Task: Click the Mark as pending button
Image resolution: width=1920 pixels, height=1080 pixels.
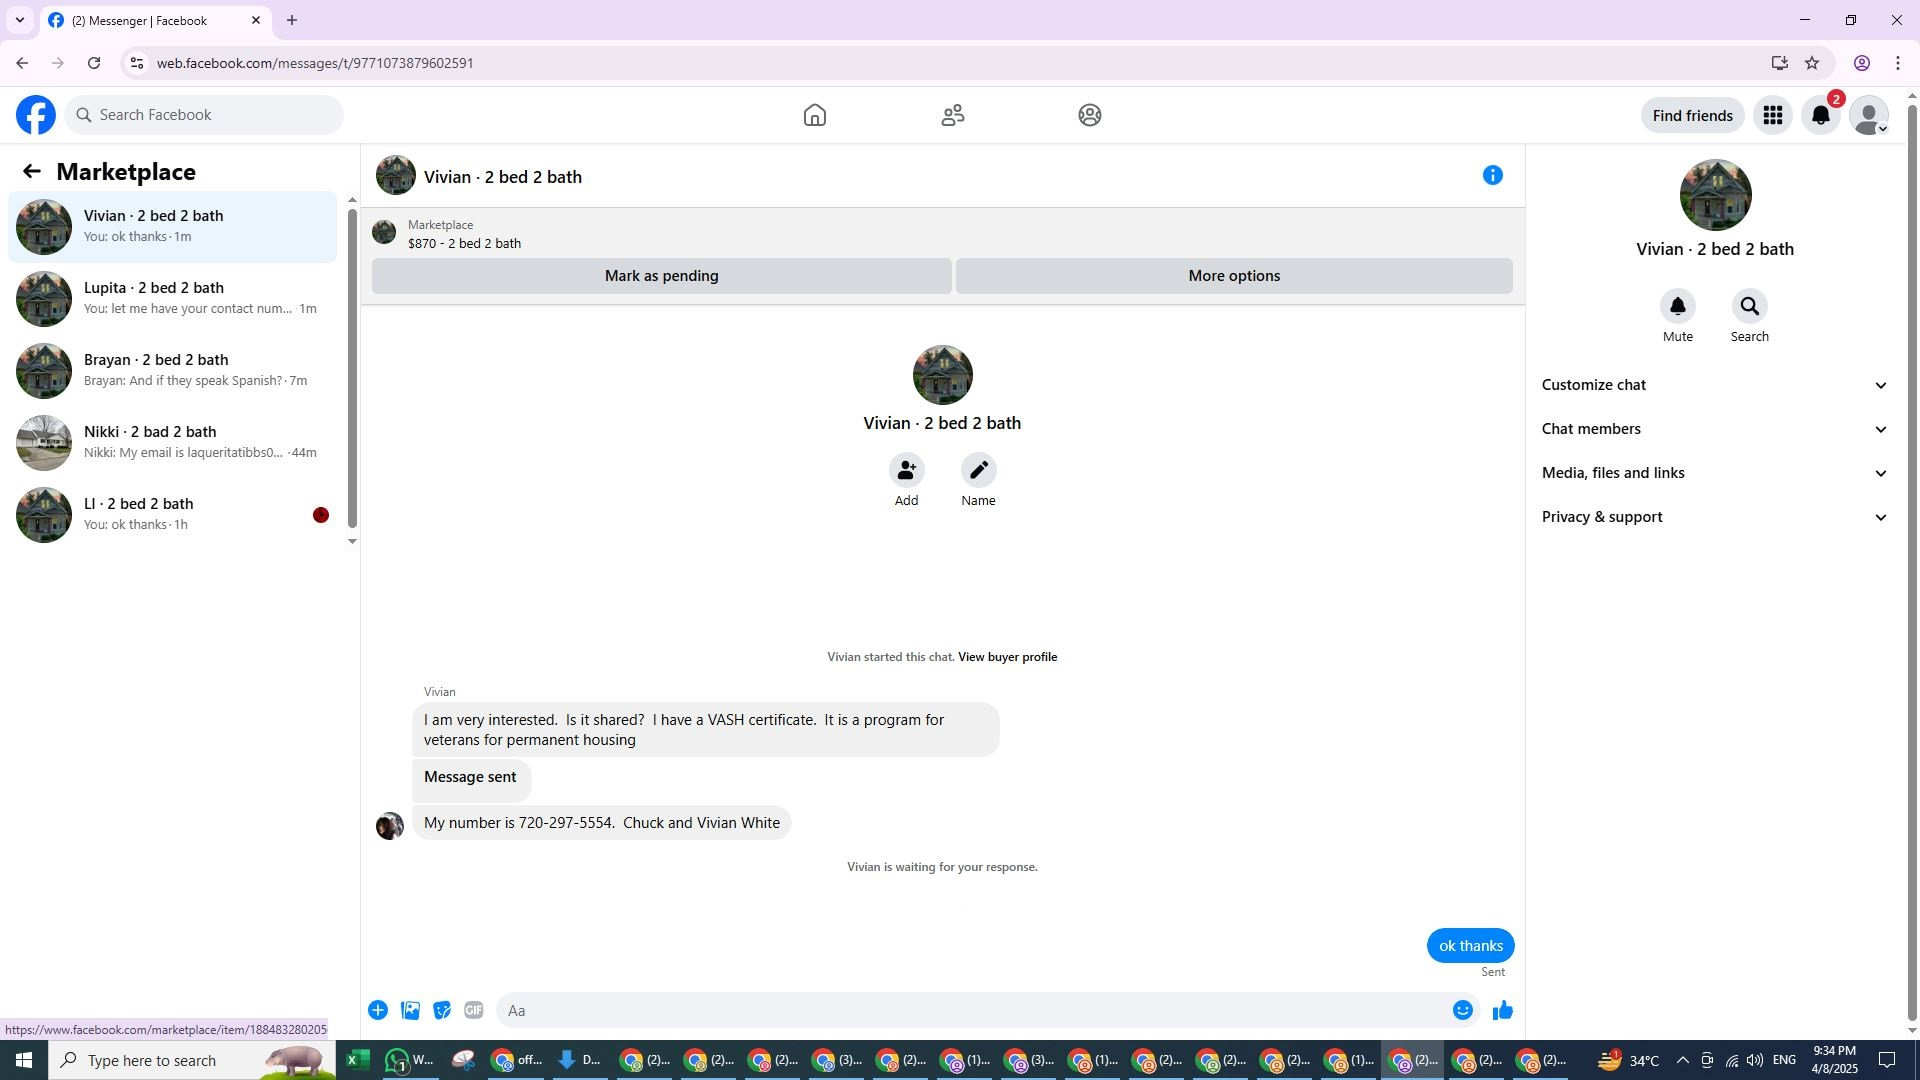Action: (x=661, y=276)
